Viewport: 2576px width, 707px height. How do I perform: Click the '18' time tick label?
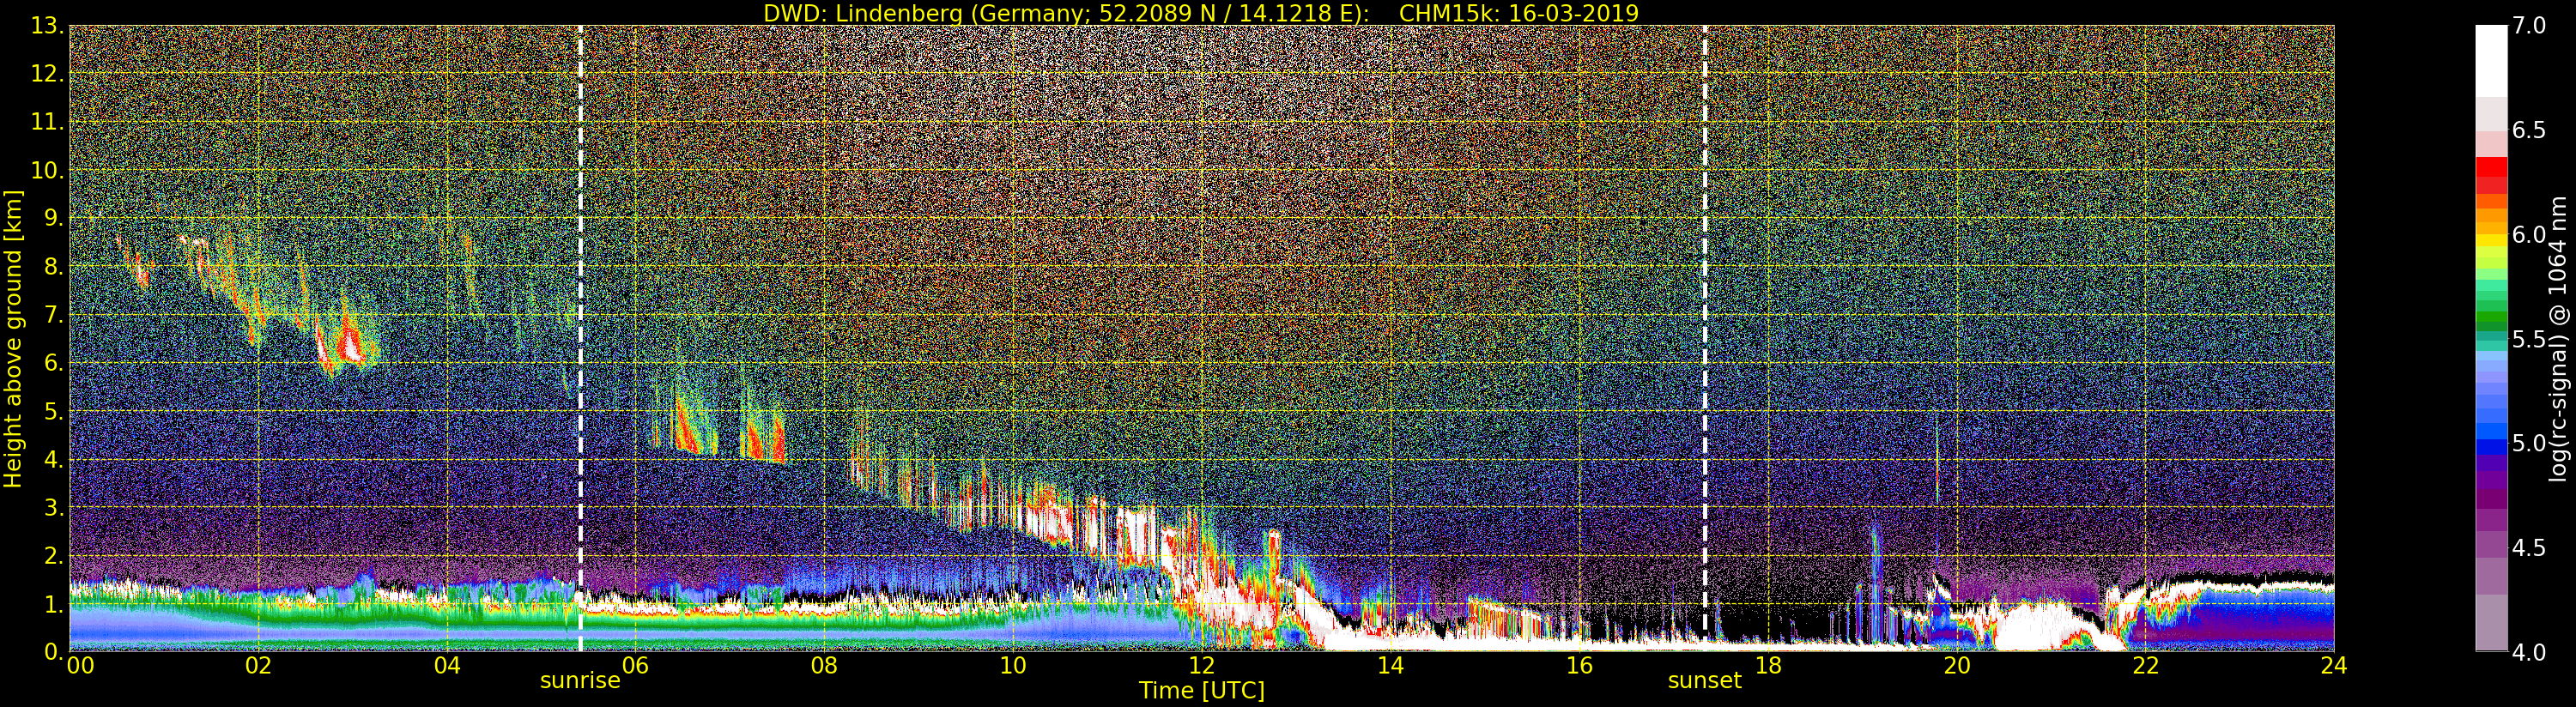coord(1768,666)
